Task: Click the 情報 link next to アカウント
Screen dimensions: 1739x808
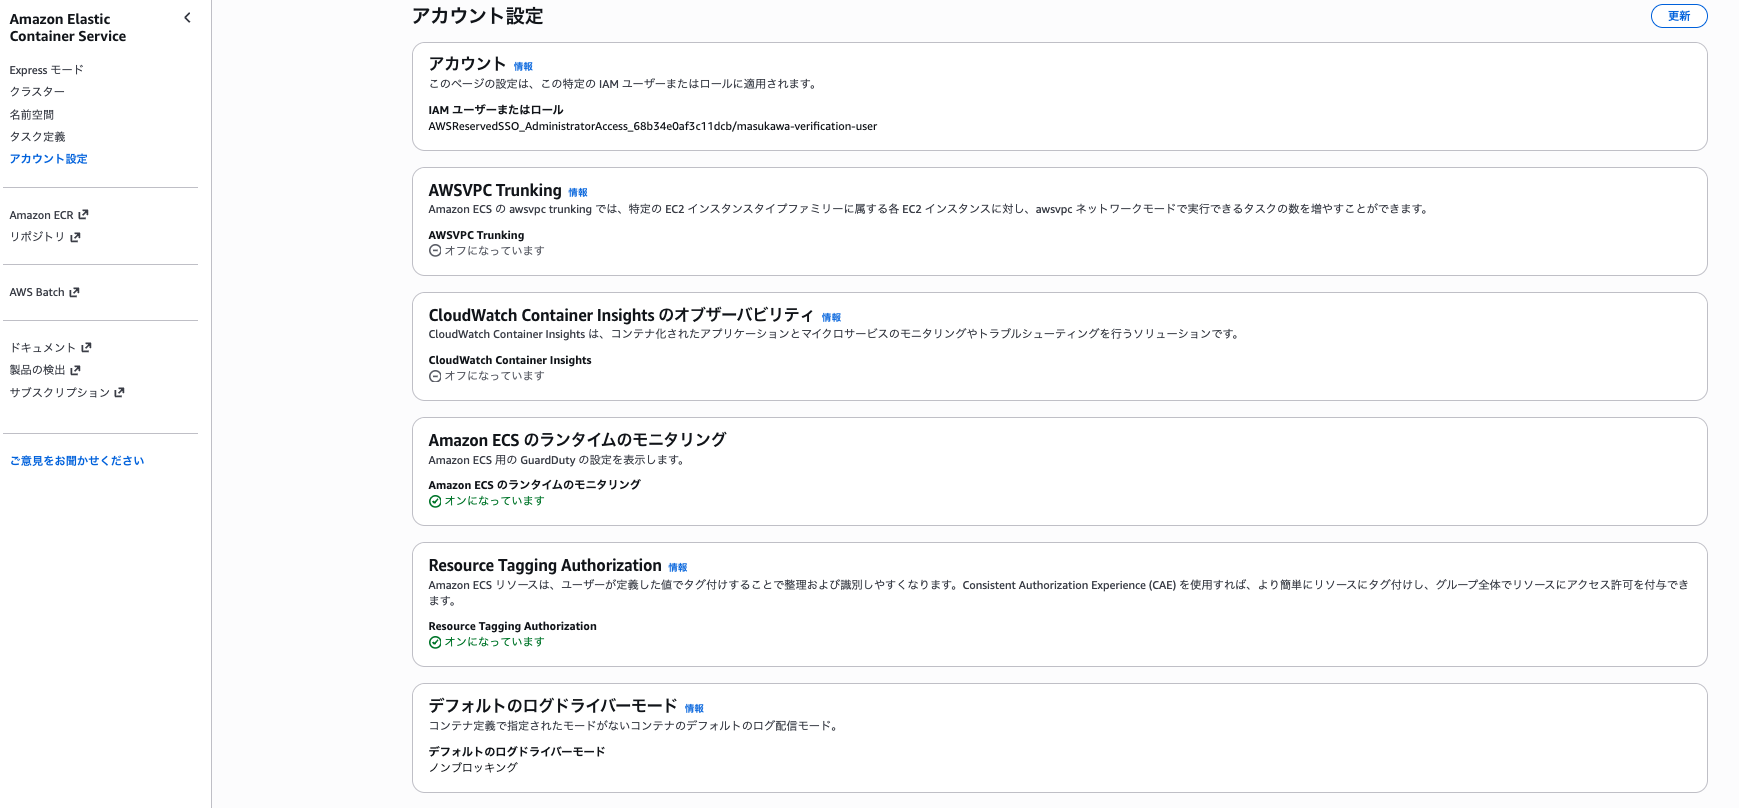Action: pyautogui.click(x=522, y=66)
